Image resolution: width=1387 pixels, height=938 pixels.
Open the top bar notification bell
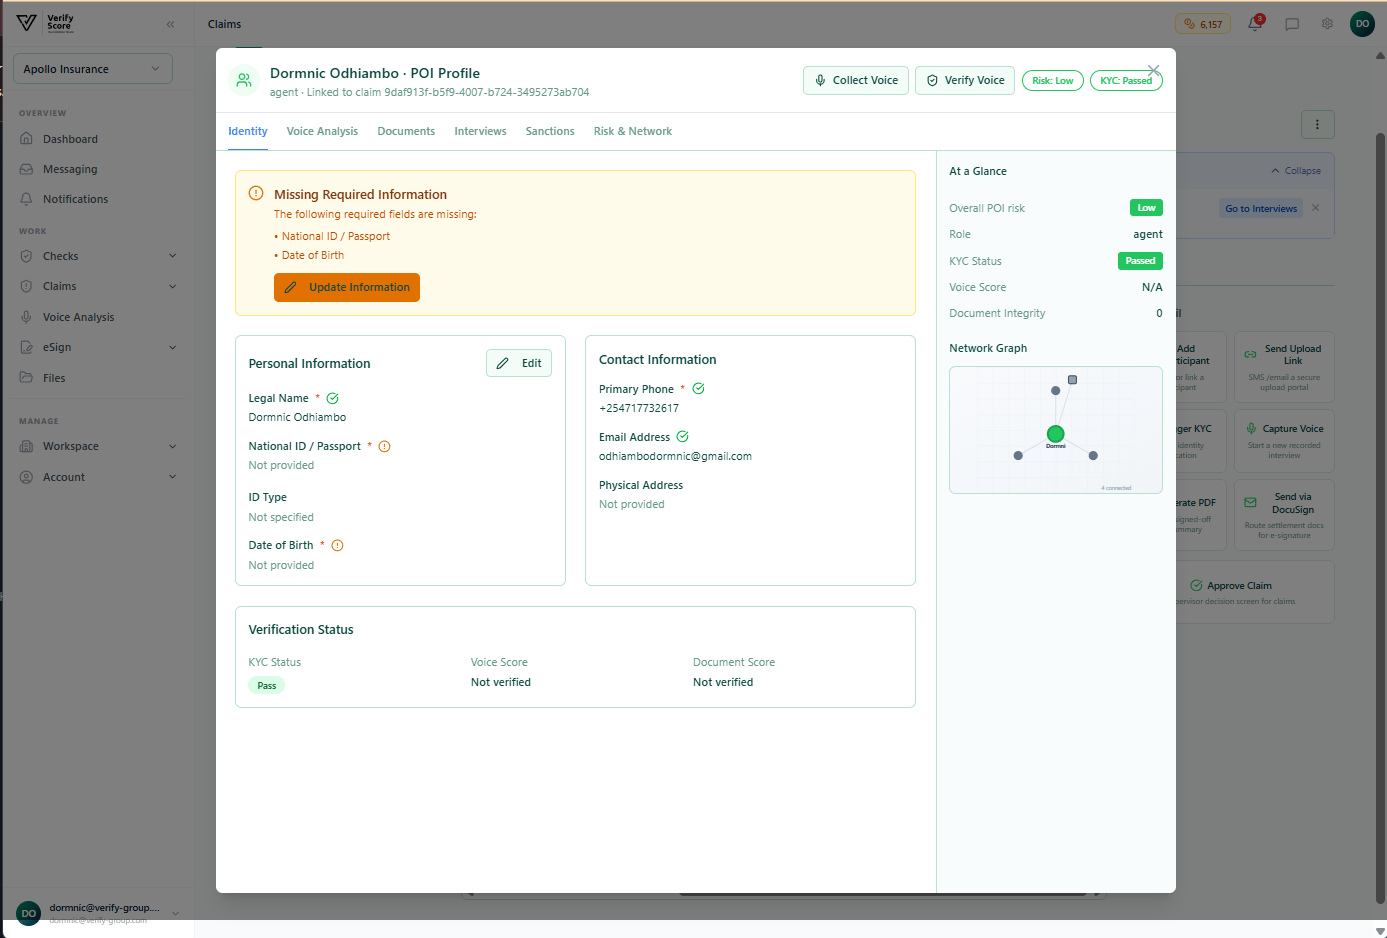pyautogui.click(x=1255, y=24)
